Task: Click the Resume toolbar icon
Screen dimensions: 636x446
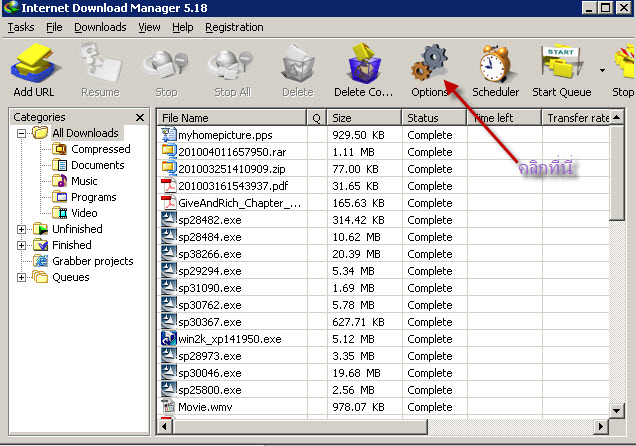Action: [x=100, y=64]
